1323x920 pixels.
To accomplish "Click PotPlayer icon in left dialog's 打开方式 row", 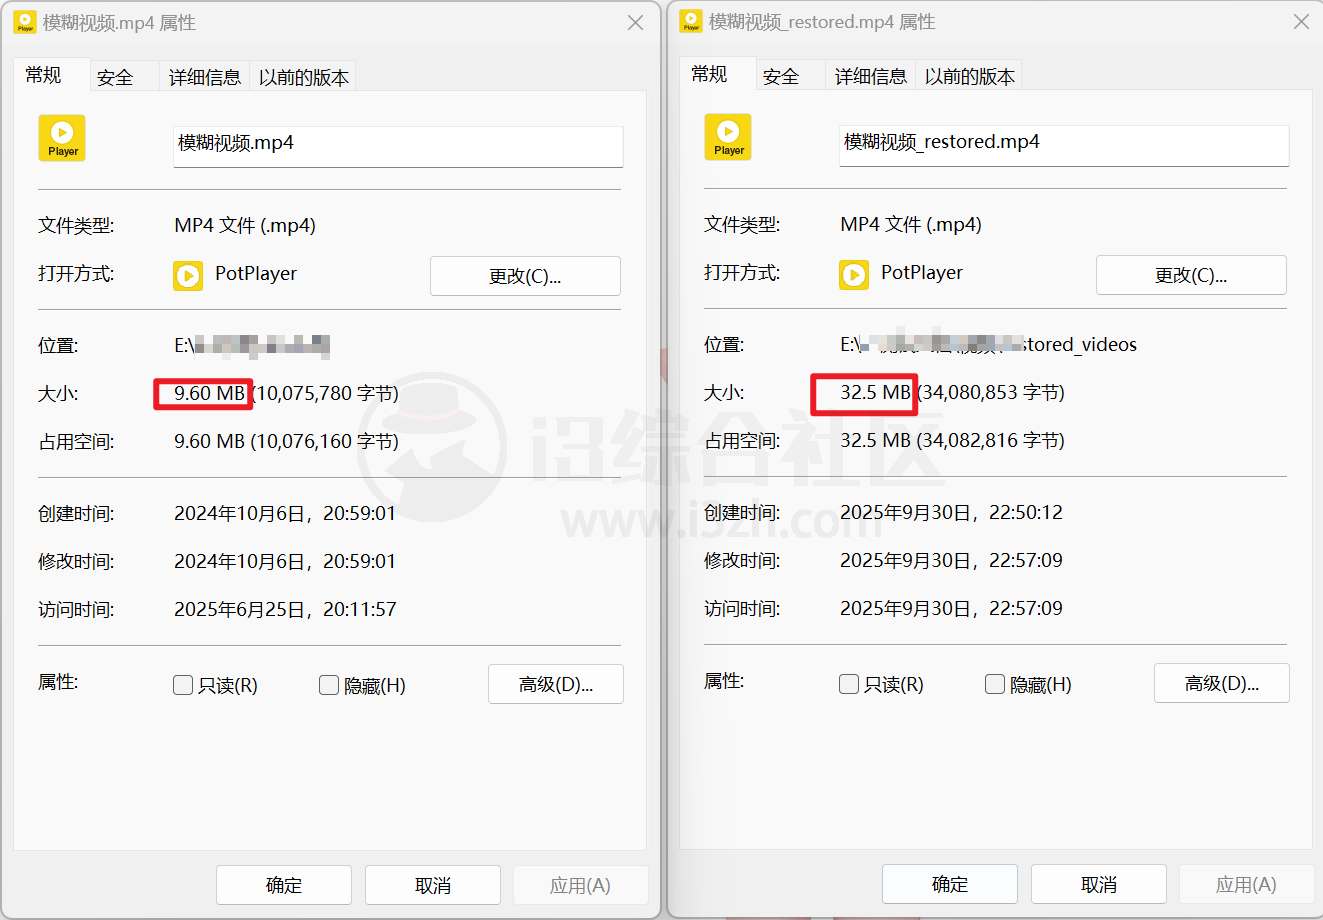I will [188, 275].
